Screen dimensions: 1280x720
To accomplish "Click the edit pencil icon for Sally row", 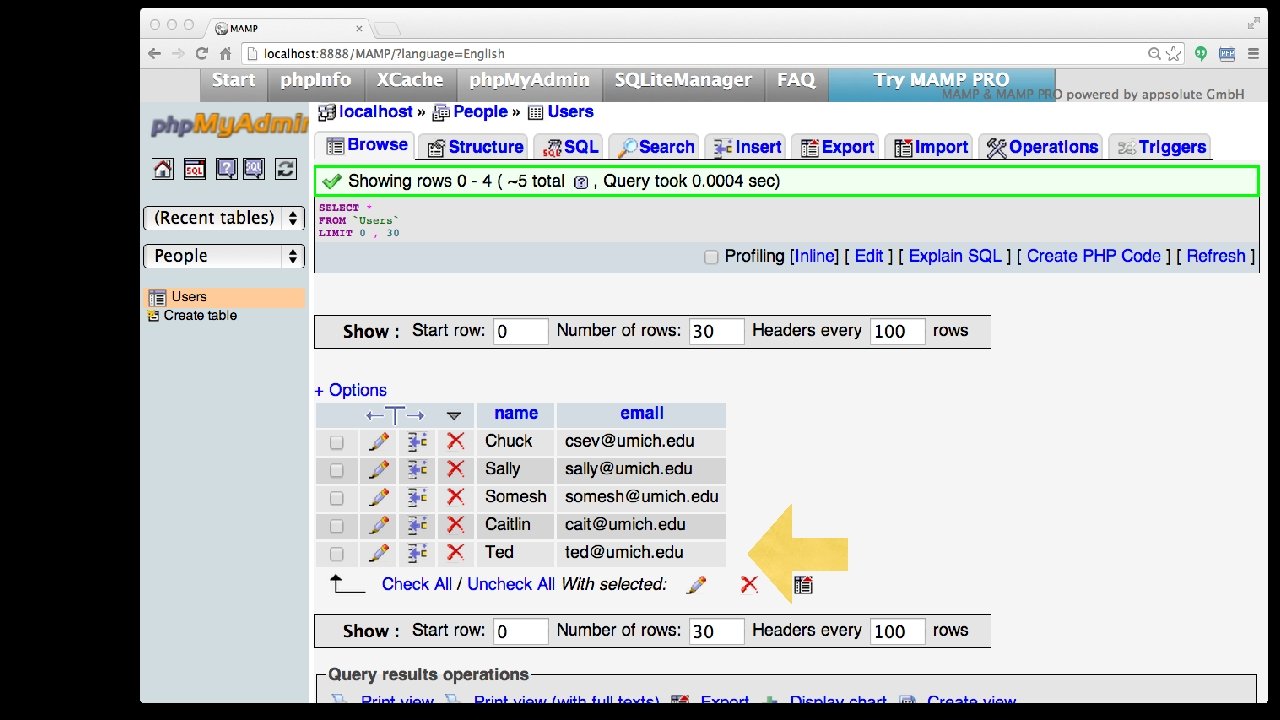I will (x=379, y=469).
